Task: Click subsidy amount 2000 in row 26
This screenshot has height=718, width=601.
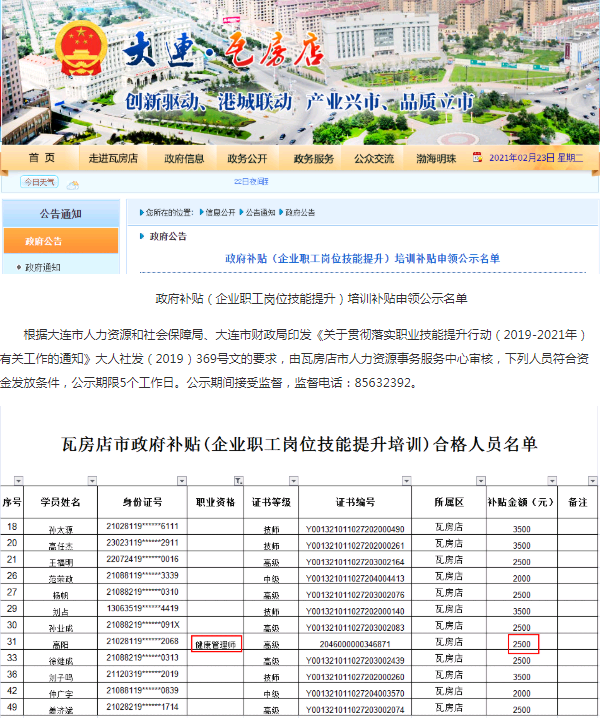Action: (x=521, y=578)
